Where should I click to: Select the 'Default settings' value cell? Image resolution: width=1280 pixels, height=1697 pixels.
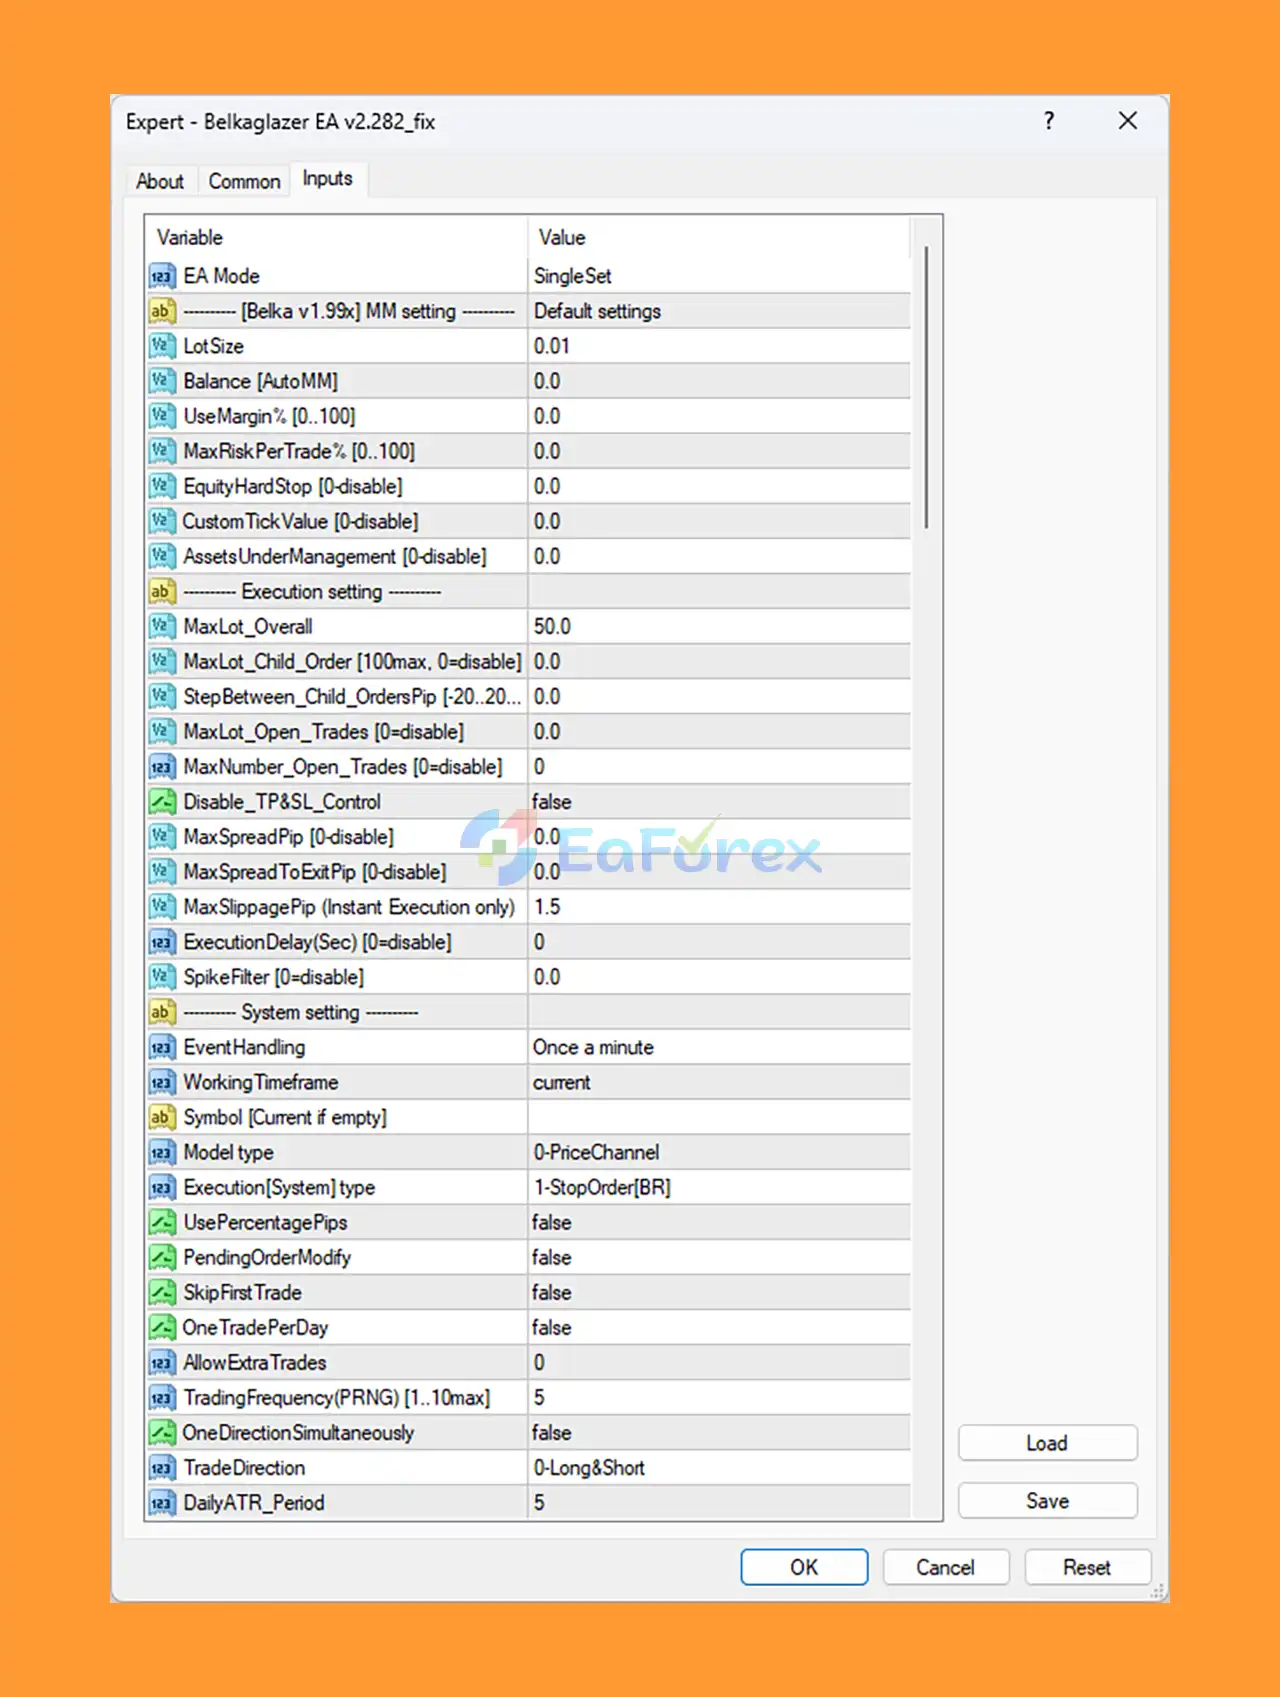[719, 311]
